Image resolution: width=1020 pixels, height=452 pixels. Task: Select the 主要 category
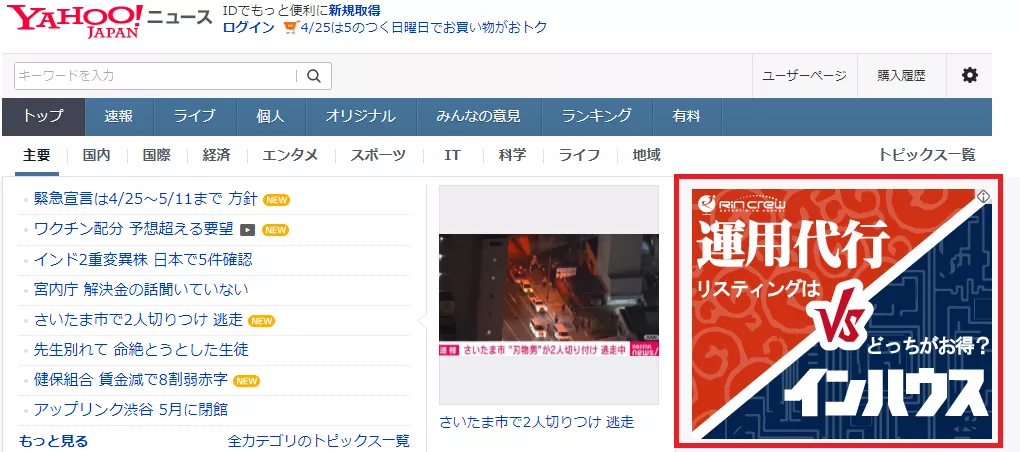click(36, 155)
